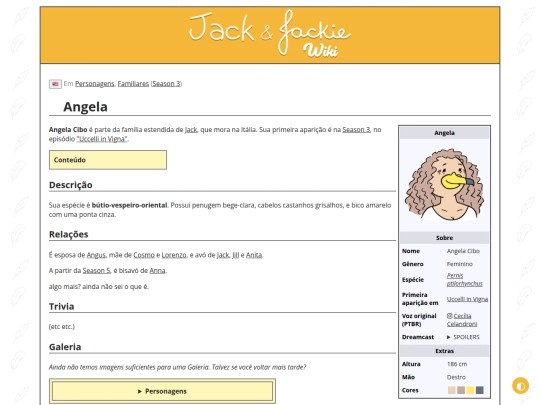540x405 pixels.
Task: Click the Galeria section heading
Action: coord(65,347)
